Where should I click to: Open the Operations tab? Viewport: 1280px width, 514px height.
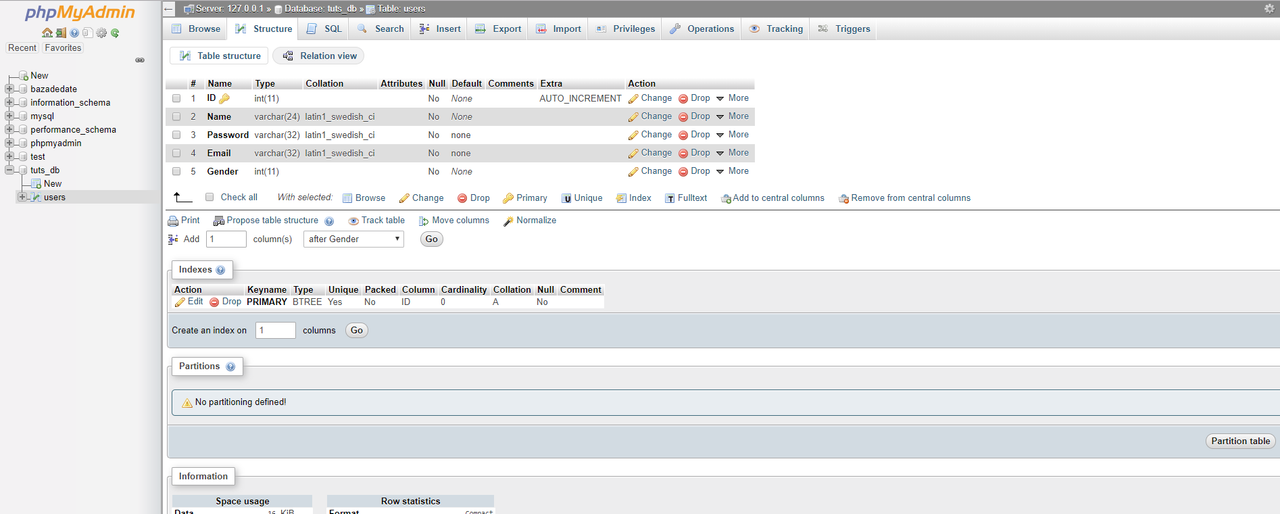[702, 29]
